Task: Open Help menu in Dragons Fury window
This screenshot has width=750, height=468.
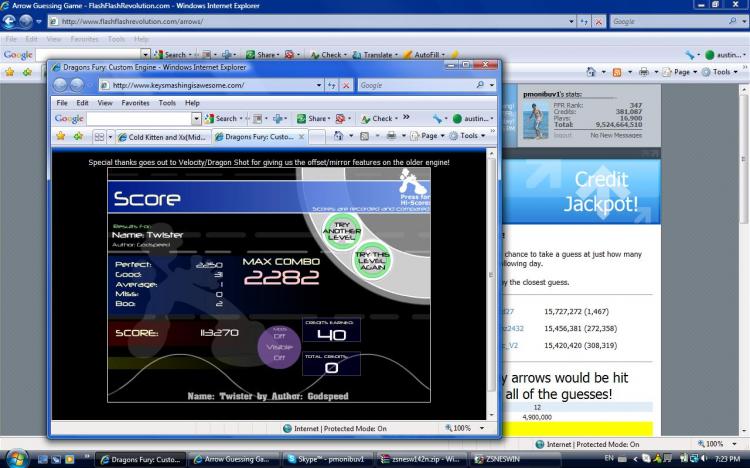Action: pyautogui.click(x=192, y=102)
